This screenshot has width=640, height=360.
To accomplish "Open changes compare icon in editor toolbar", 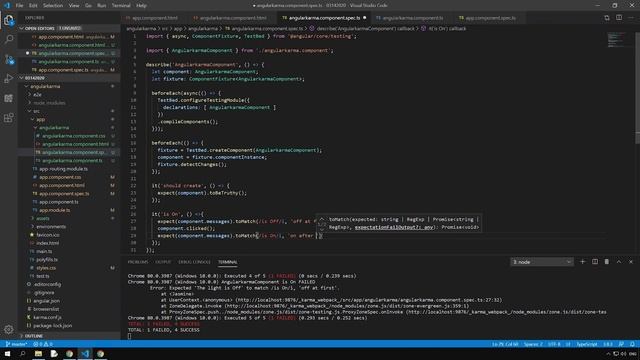I will coord(607,18).
